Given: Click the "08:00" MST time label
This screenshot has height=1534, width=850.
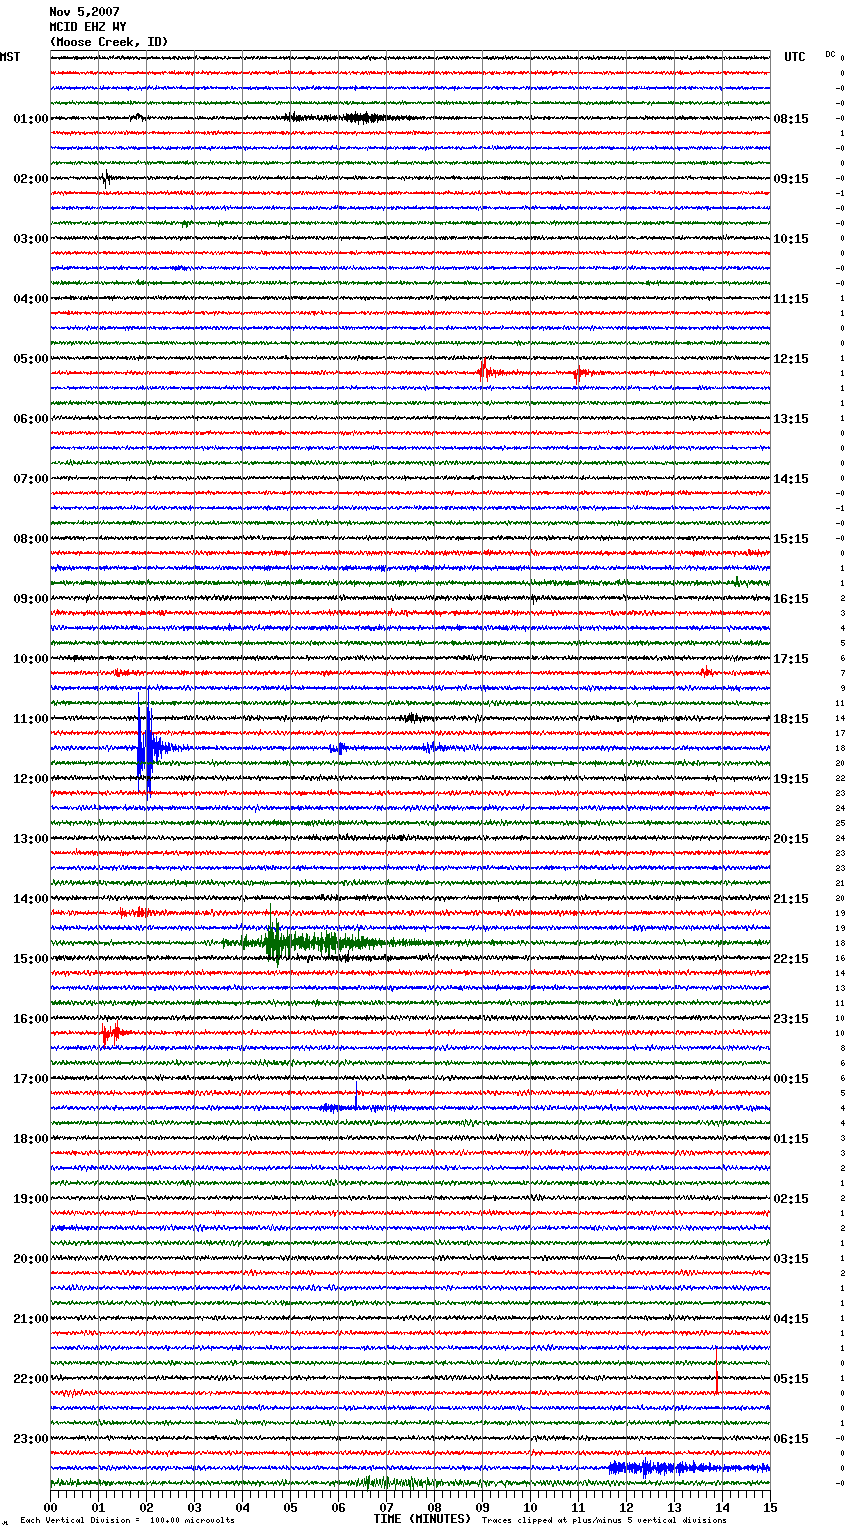Looking at the screenshot, I should coord(31,539).
